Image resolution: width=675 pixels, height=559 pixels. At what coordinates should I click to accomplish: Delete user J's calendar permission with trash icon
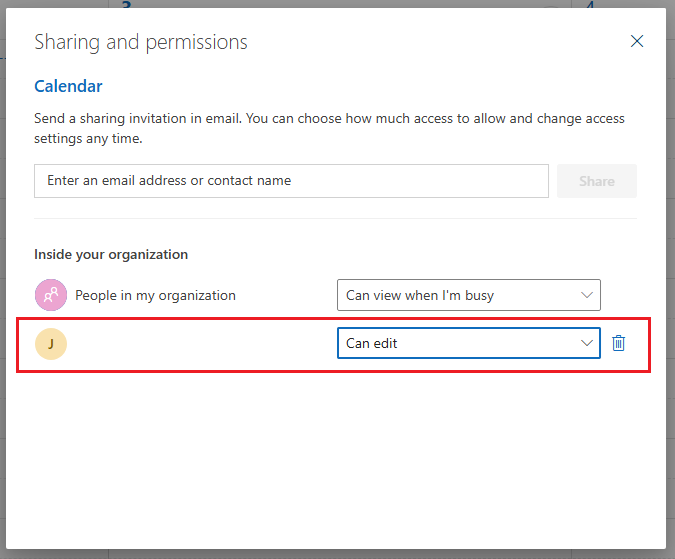tap(618, 343)
